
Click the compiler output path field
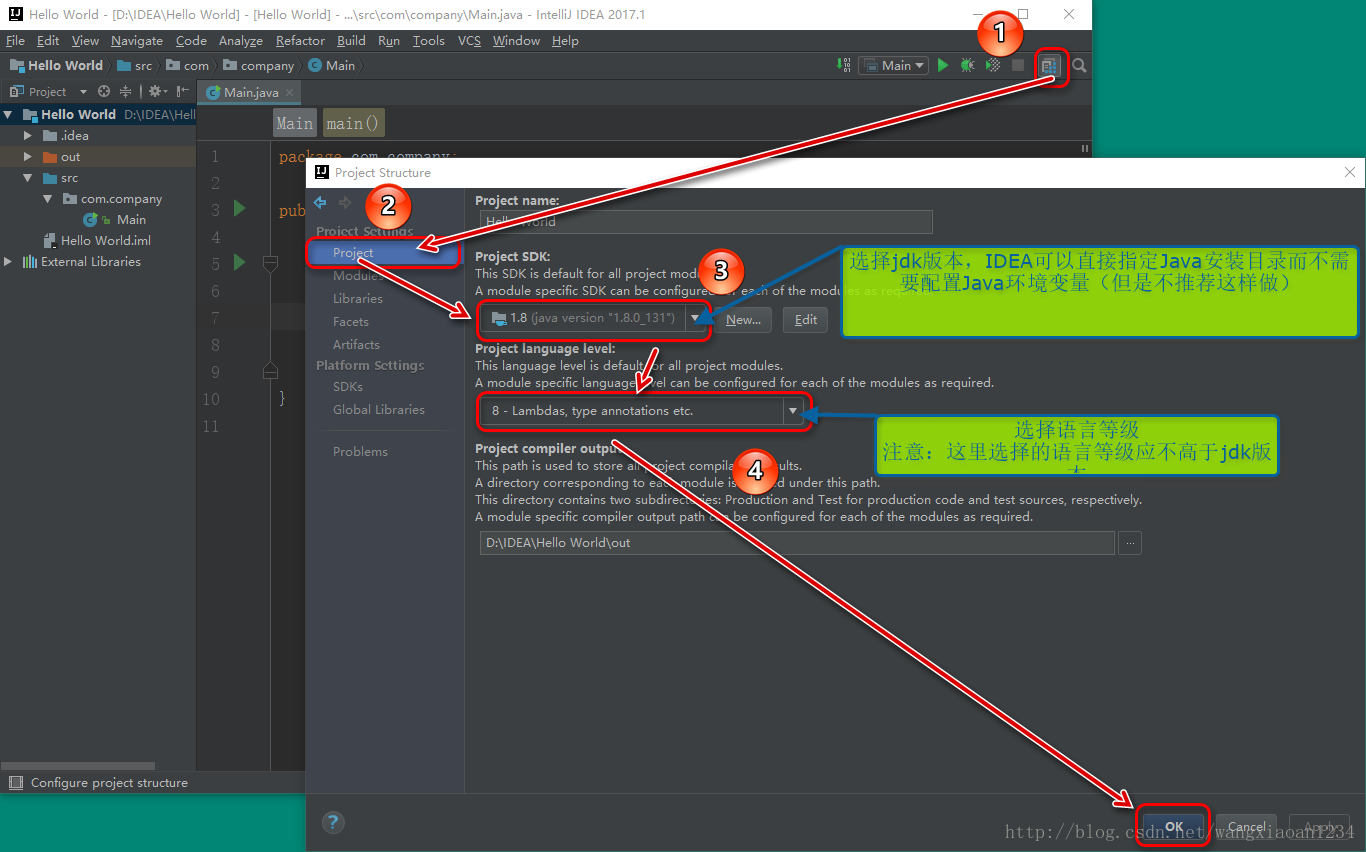797,543
